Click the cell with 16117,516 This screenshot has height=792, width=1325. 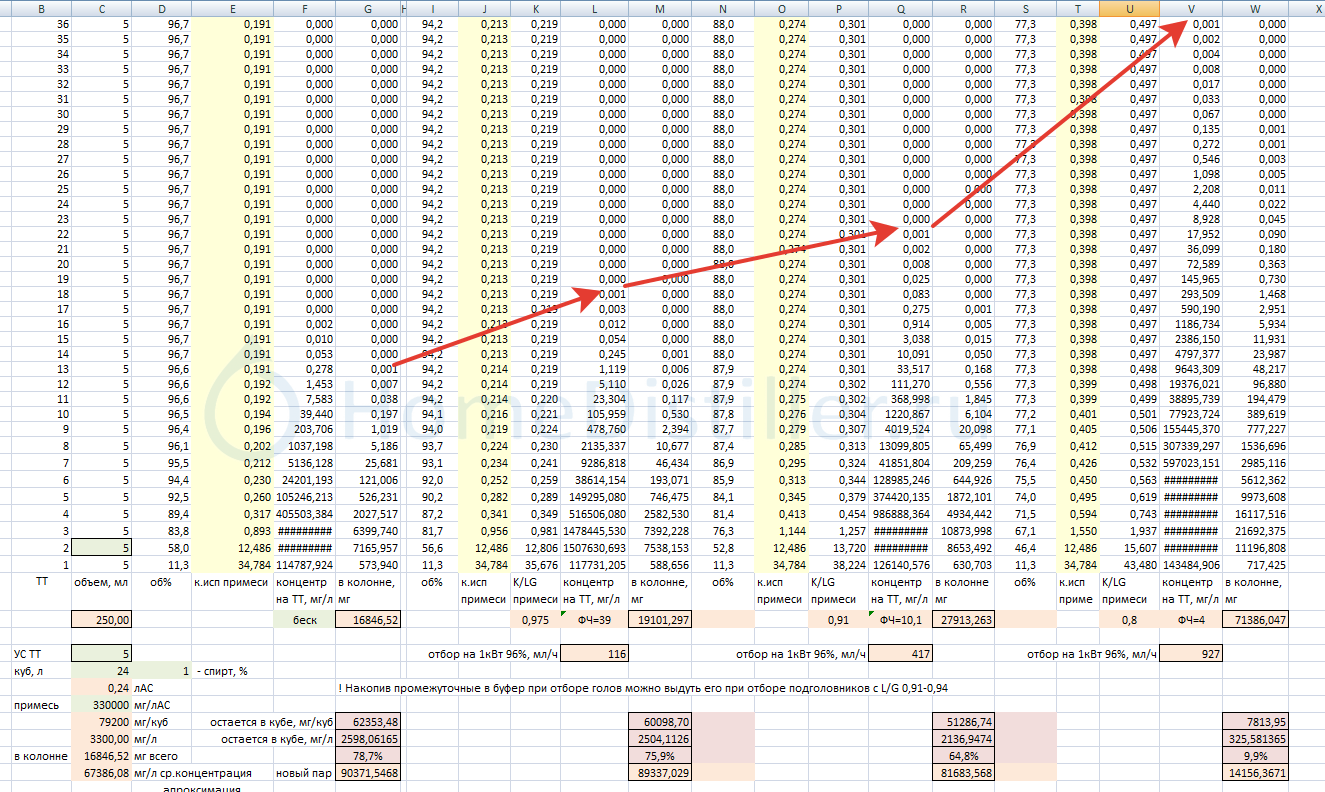(x=1255, y=513)
